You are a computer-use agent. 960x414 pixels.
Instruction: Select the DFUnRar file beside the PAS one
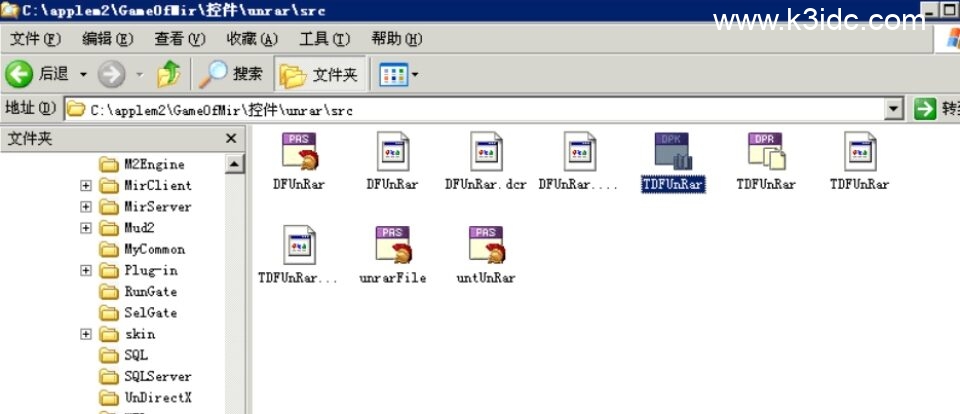pos(392,162)
